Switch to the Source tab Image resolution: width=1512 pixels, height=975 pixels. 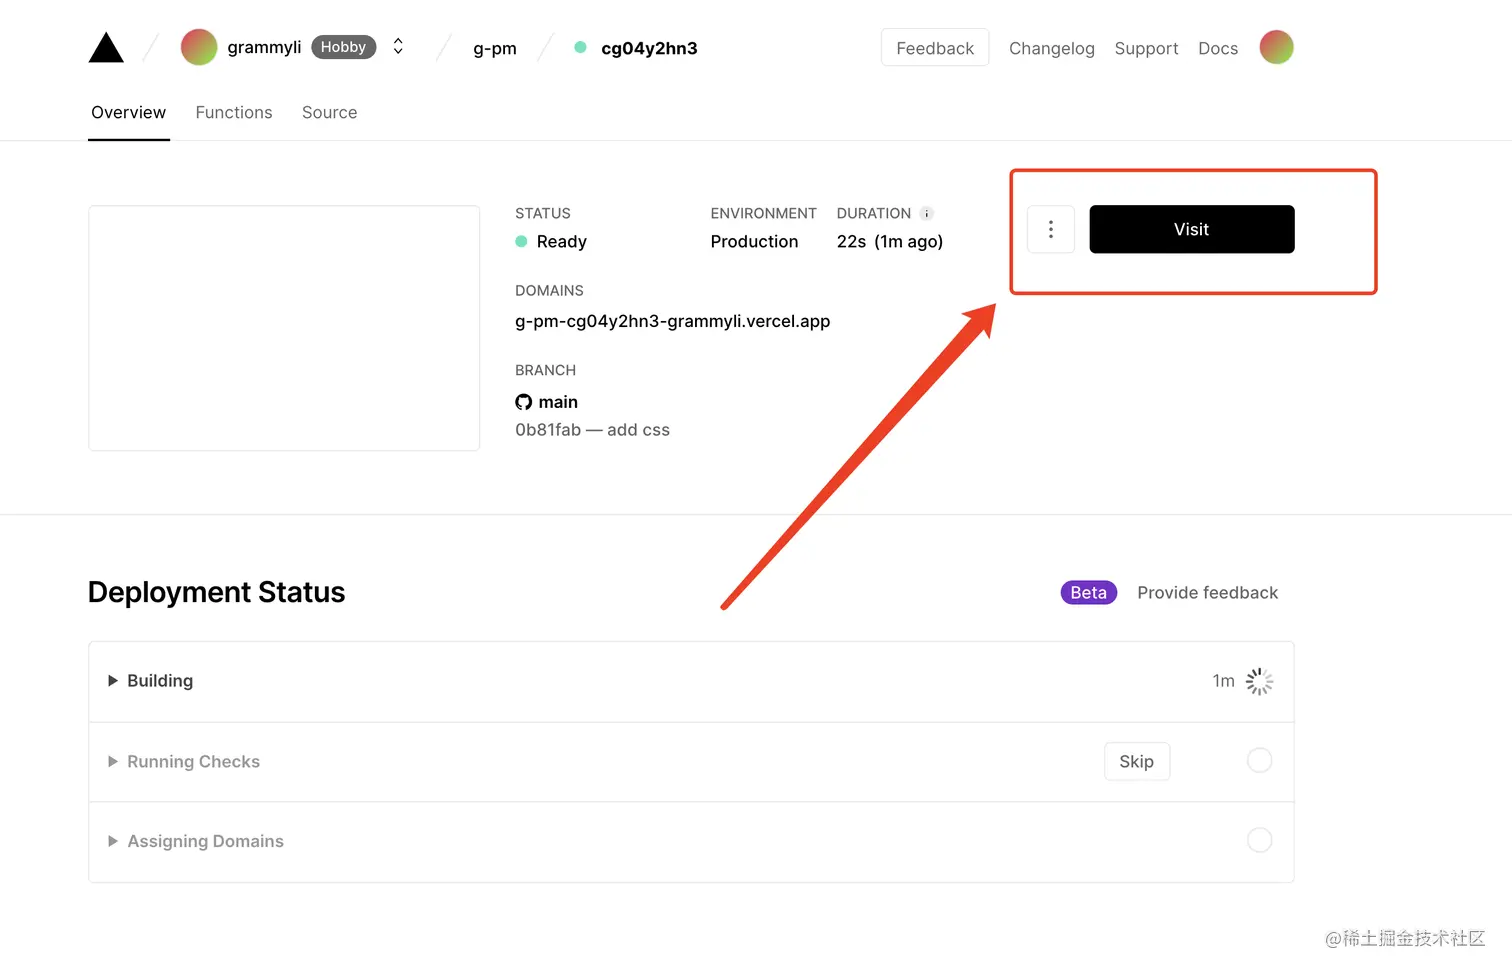pos(329,112)
